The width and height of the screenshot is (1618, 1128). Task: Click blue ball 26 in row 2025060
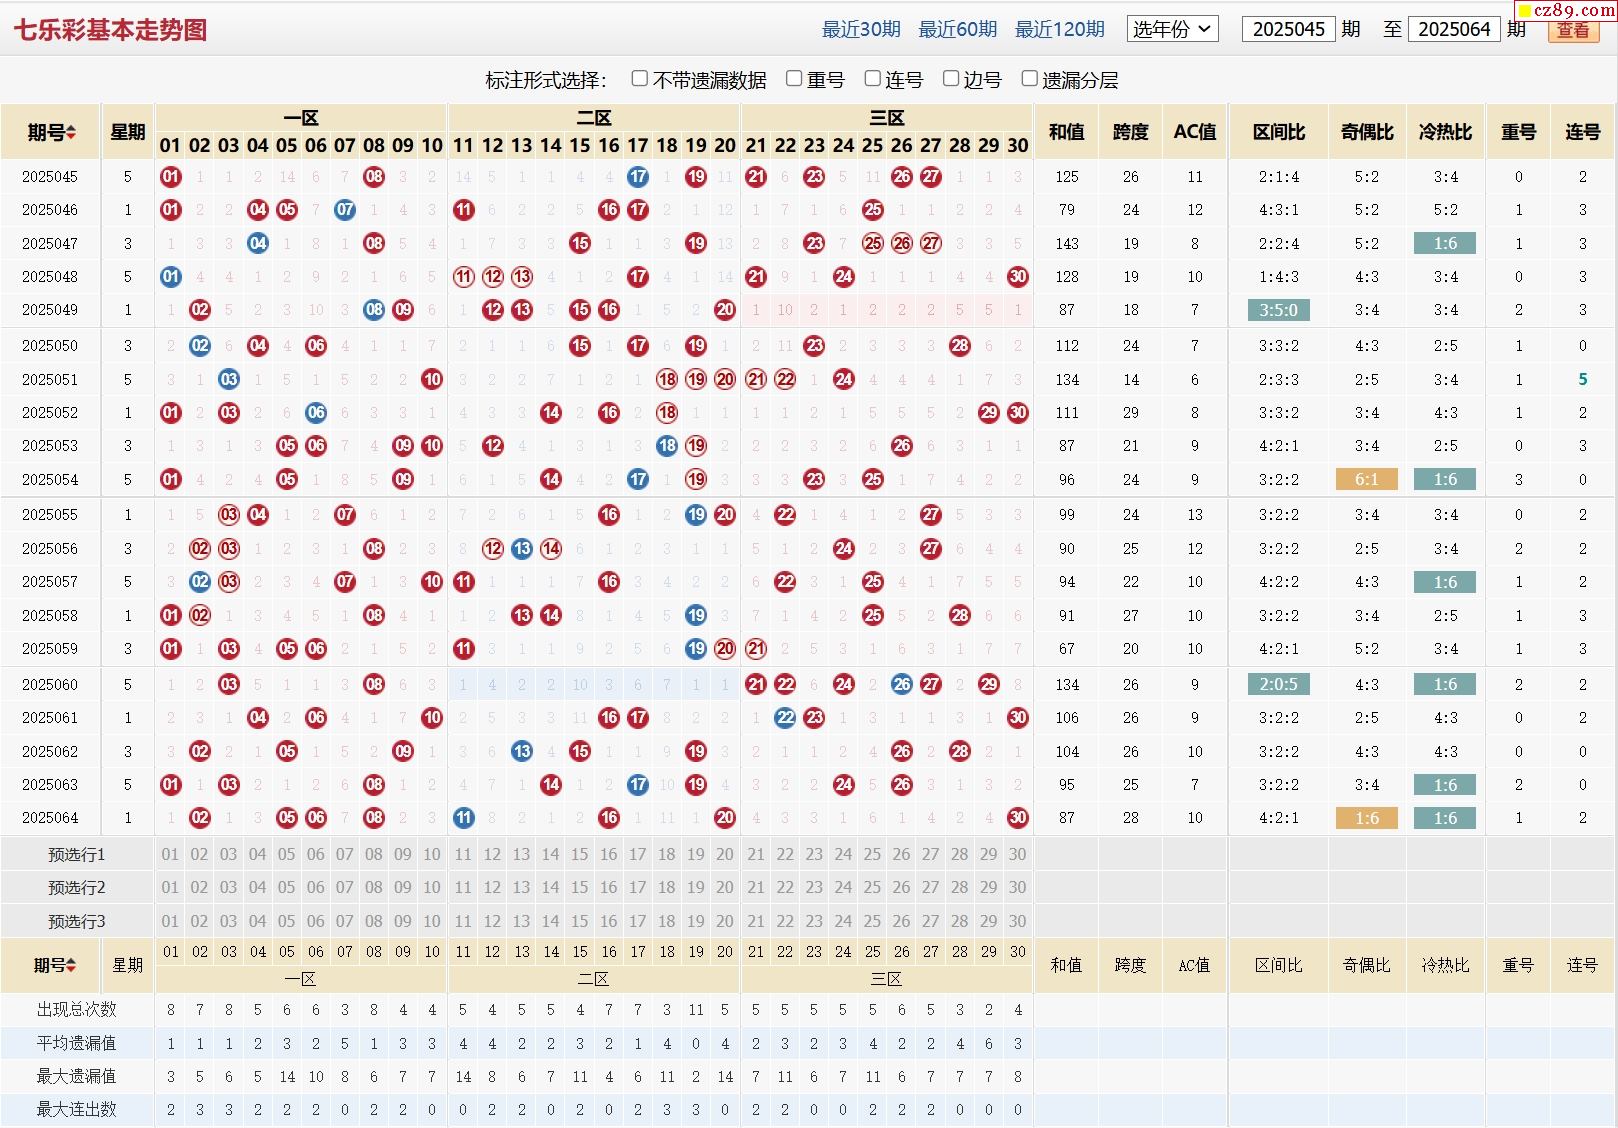click(x=902, y=685)
